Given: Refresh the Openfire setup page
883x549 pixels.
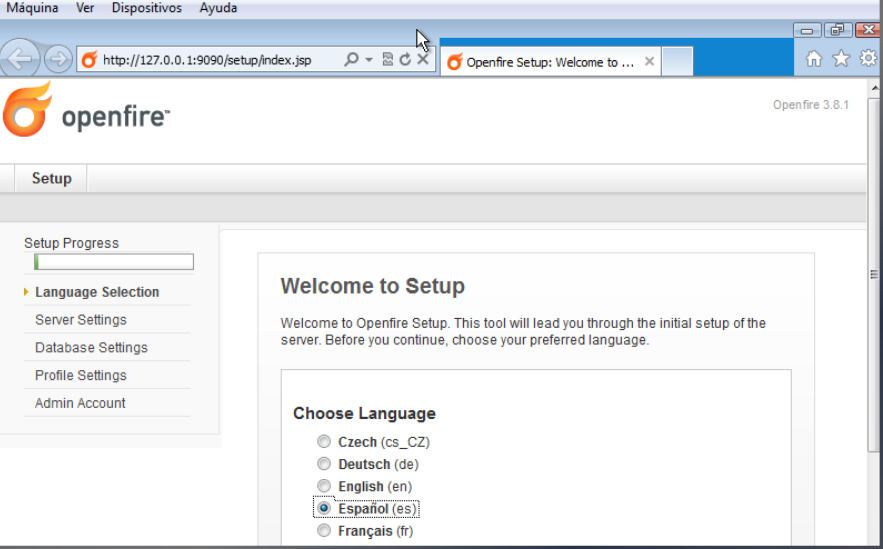Looking at the screenshot, I should [x=405, y=60].
